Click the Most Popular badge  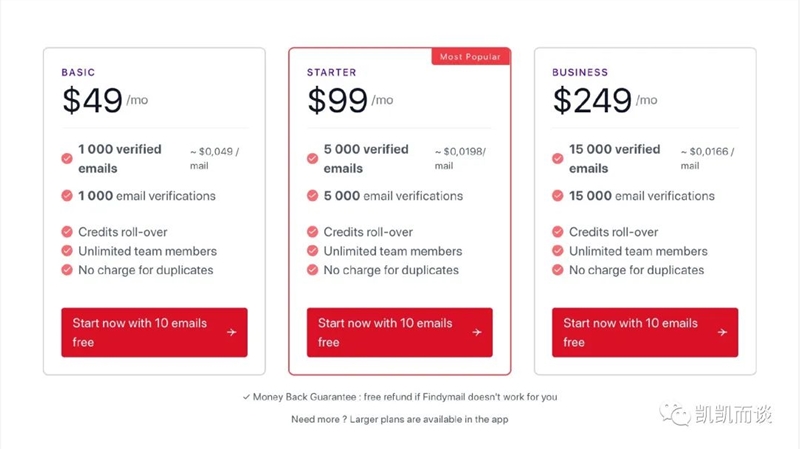point(470,57)
